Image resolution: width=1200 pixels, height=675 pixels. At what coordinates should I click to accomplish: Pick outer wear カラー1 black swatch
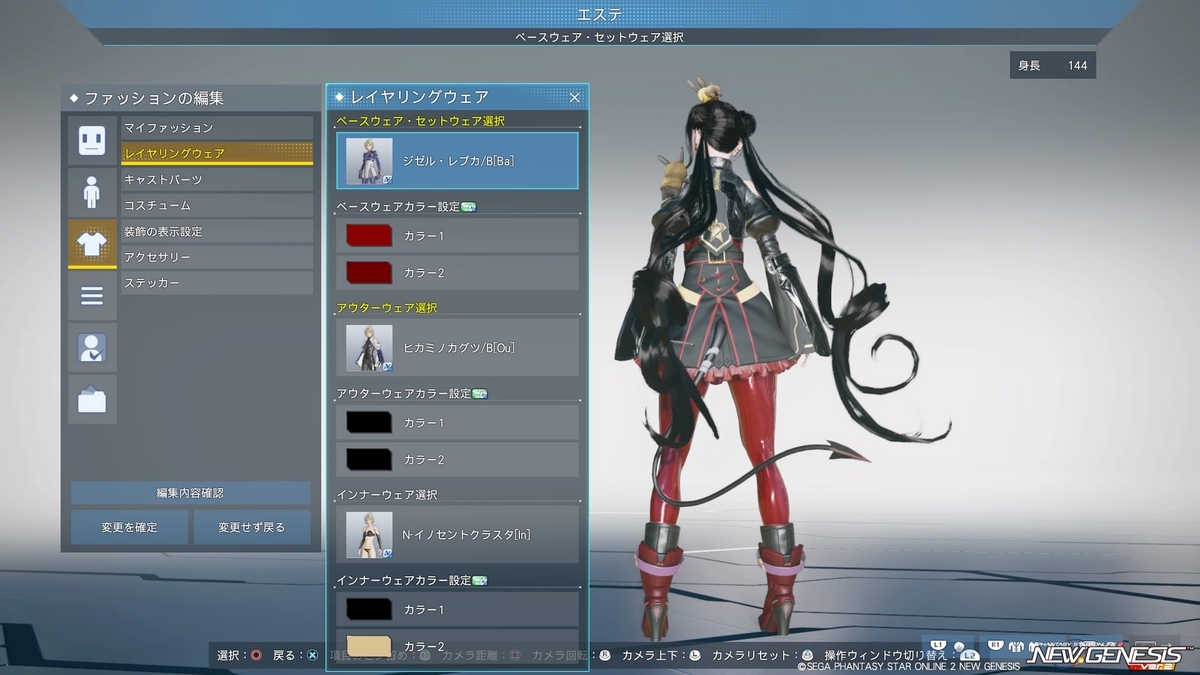[368, 422]
